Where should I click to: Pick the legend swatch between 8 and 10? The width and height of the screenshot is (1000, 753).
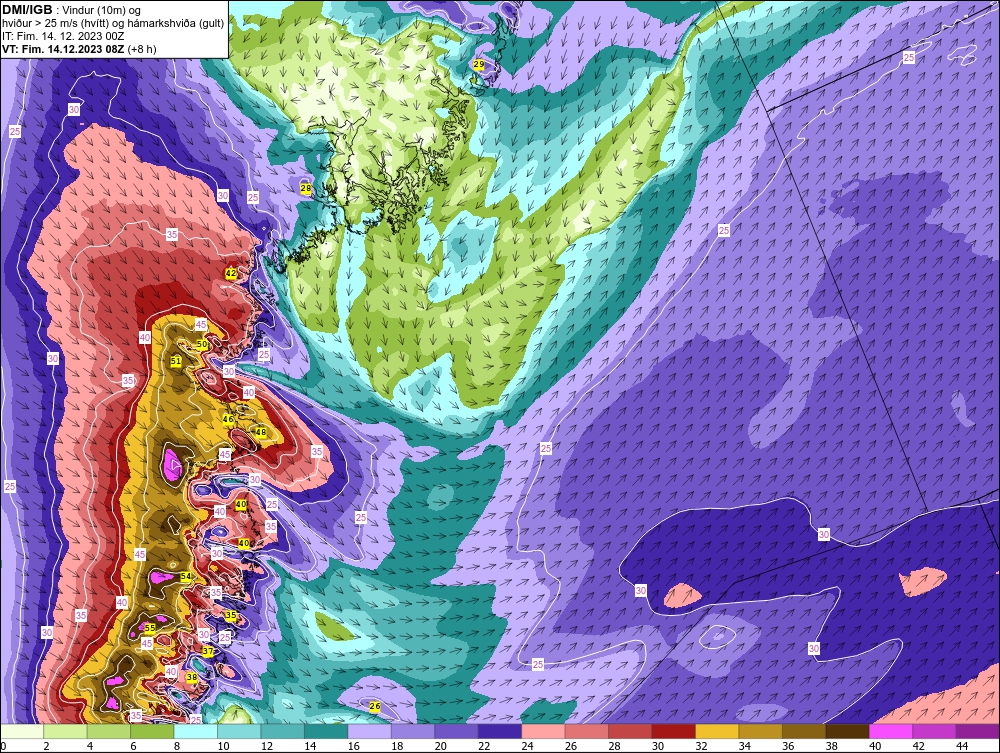(x=196, y=731)
